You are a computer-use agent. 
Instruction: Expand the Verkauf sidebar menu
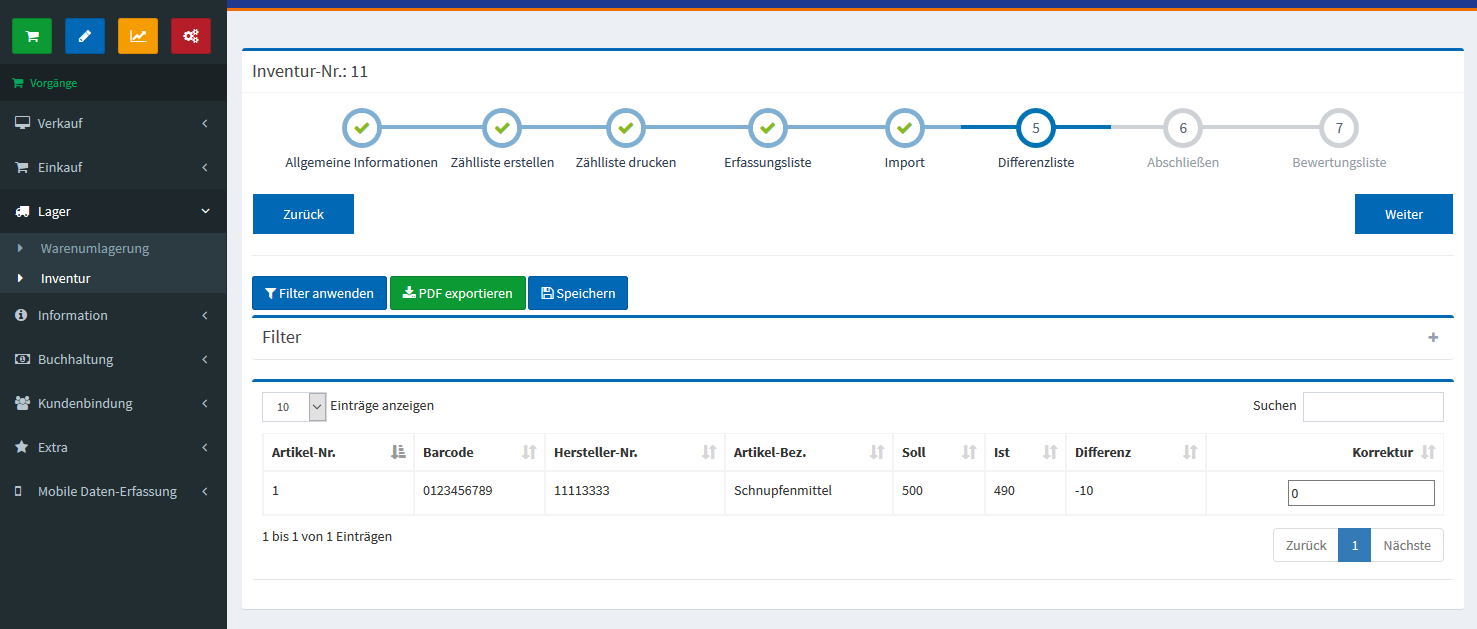[x=113, y=124]
